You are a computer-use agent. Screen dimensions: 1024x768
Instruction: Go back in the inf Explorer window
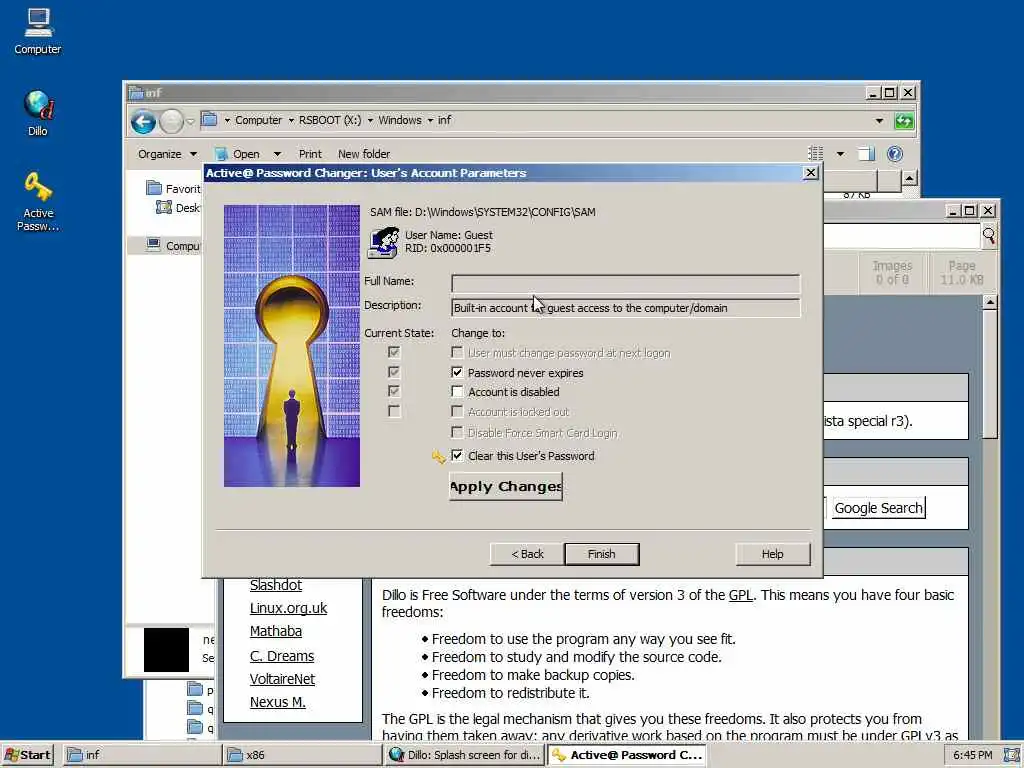pyautogui.click(x=143, y=121)
